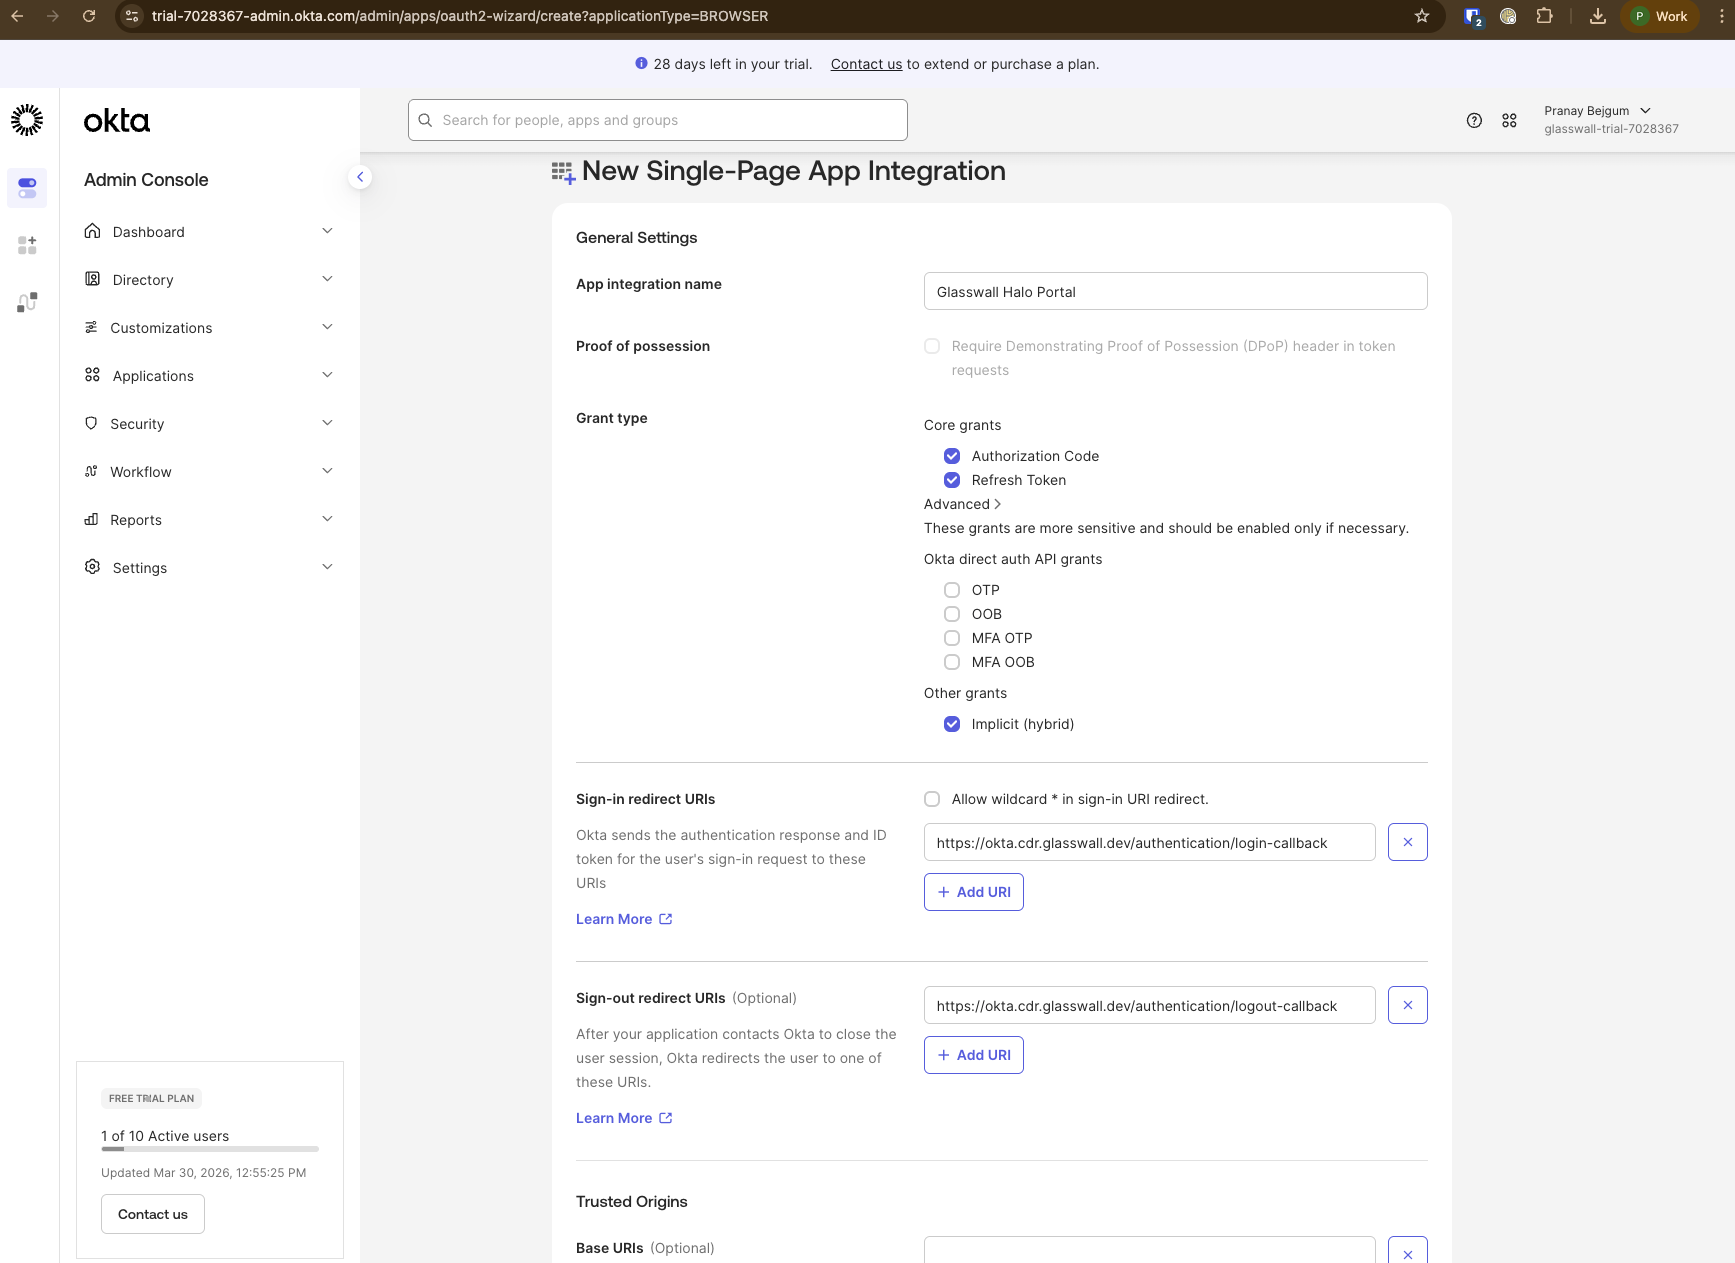Open Learn More under Sign-in redirect URIs
1735x1263 pixels.
tap(624, 919)
